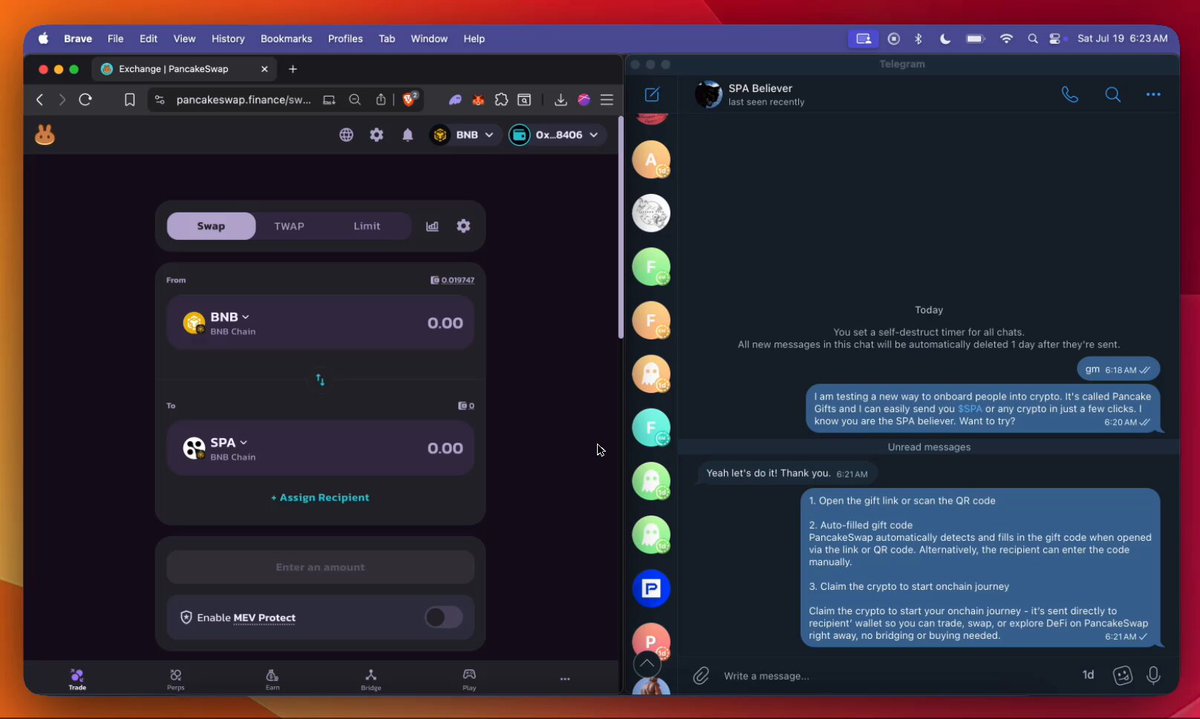The height and width of the screenshot is (719, 1200).
Task: Open PancakeSwap notifications bell
Action: [x=407, y=135]
